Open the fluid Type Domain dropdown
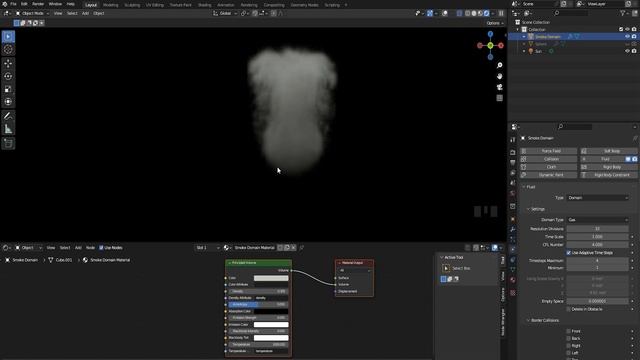This screenshot has height=360, width=640. coord(598,198)
